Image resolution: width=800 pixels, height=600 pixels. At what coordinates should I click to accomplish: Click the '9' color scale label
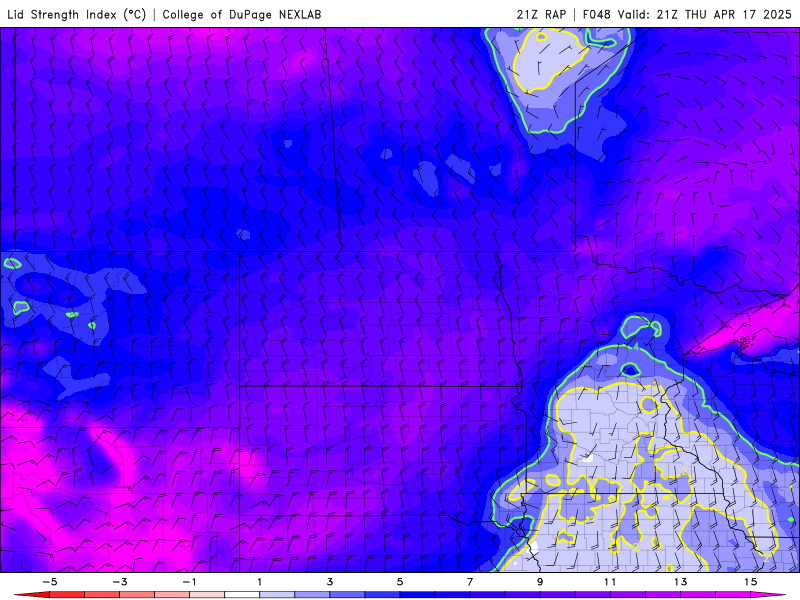pyautogui.click(x=540, y=582)
